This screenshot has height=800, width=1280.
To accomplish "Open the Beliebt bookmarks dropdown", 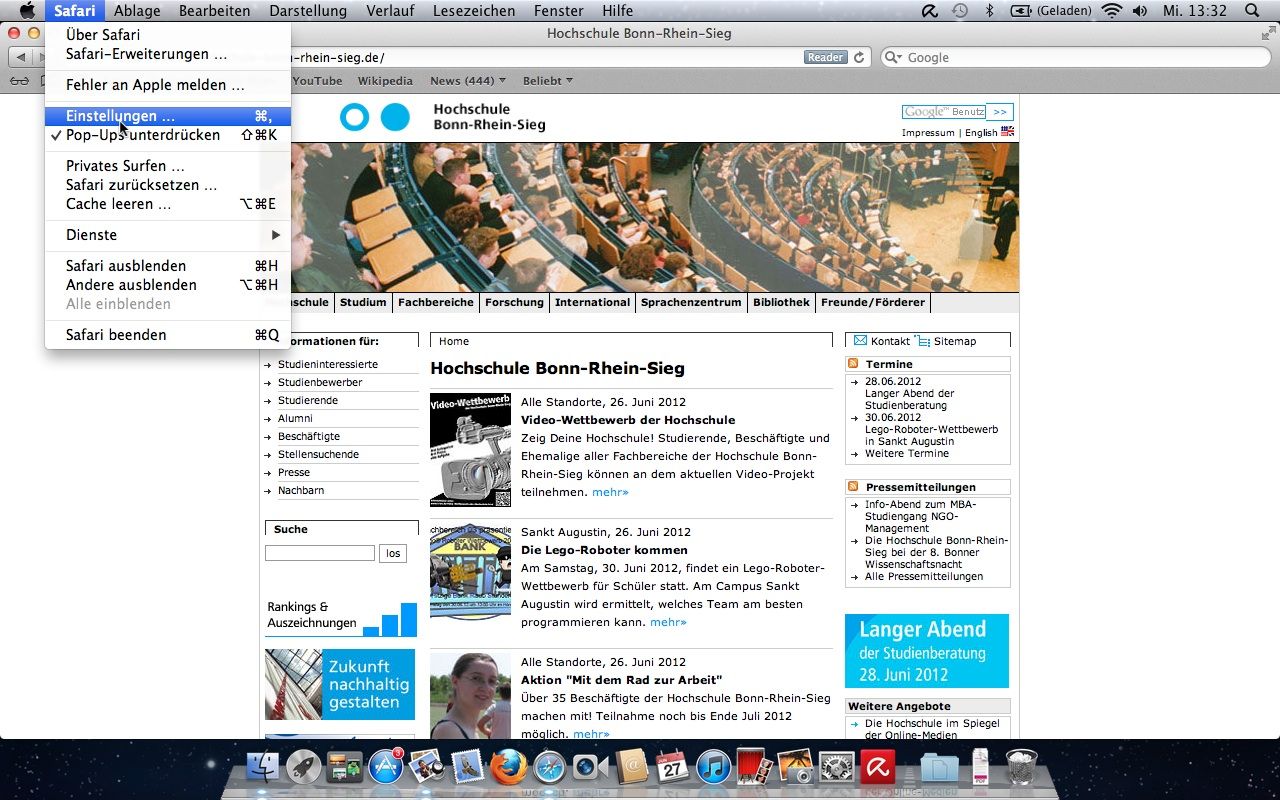I will [x=547, y=81].
